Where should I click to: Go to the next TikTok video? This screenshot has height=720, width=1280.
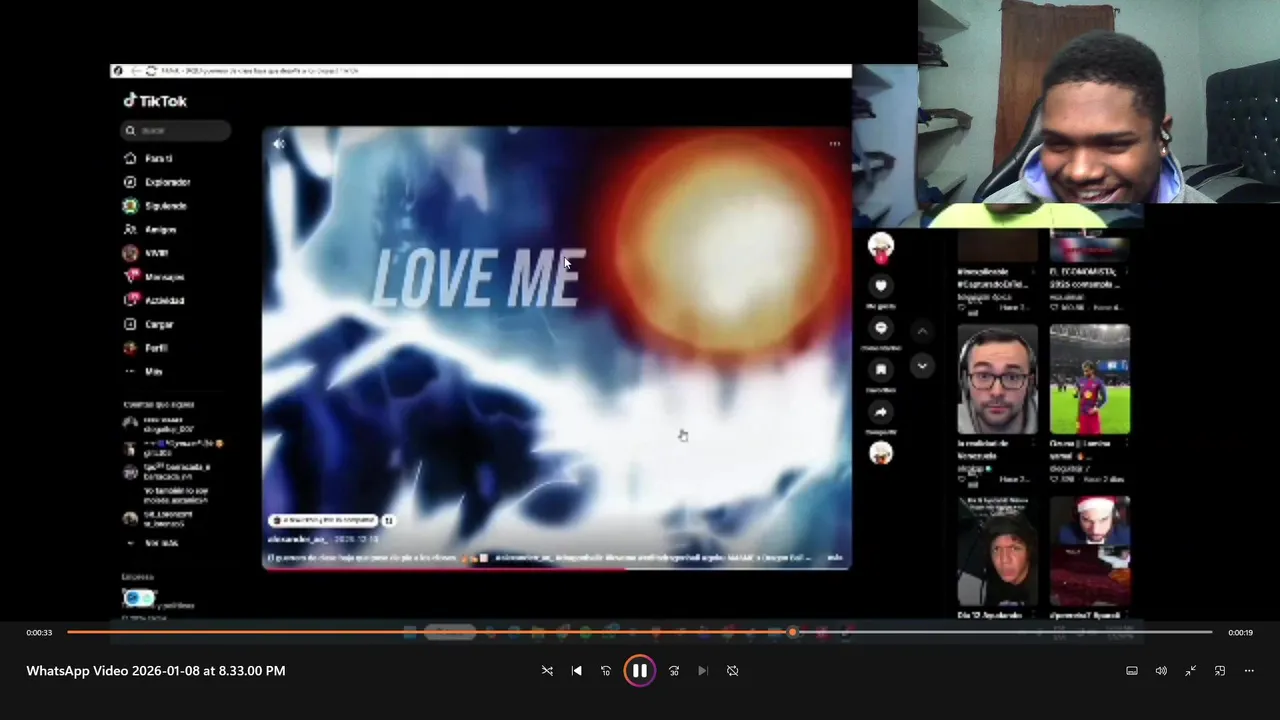point(922,366)
